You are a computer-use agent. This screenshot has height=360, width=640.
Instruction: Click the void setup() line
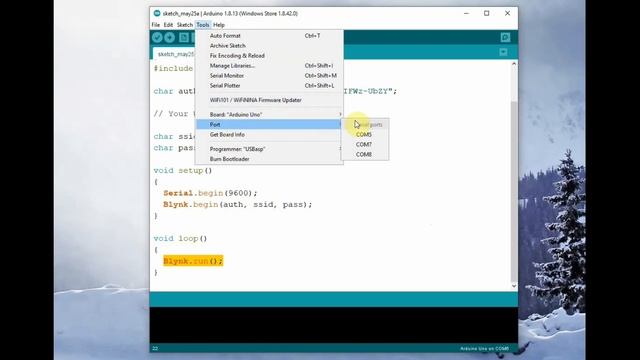pyautogui.click(x=183, y=171)
